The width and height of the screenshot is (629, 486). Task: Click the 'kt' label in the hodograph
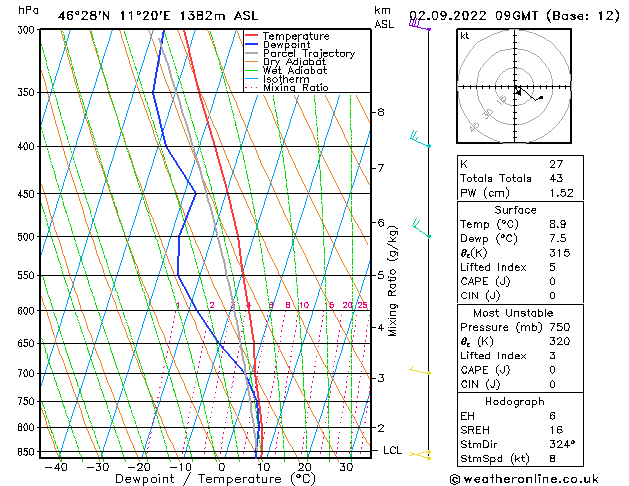pyautogui.click(x=465, y=35)
